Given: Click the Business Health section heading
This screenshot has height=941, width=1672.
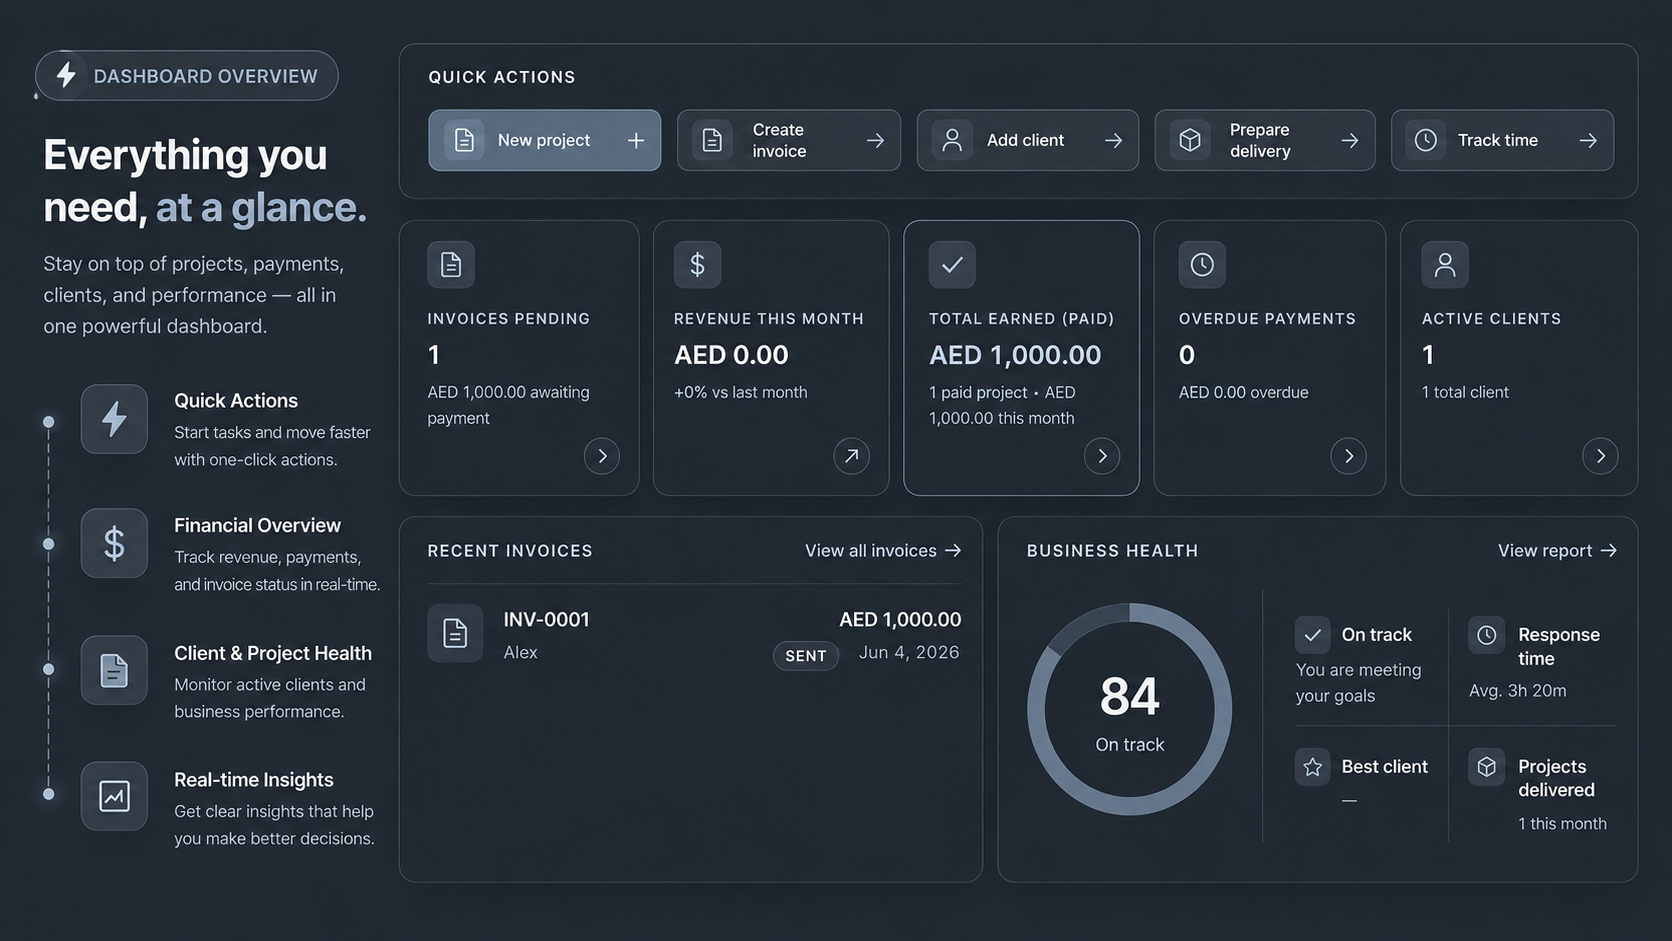Looking at the screenshot, I should [1112, 551].
